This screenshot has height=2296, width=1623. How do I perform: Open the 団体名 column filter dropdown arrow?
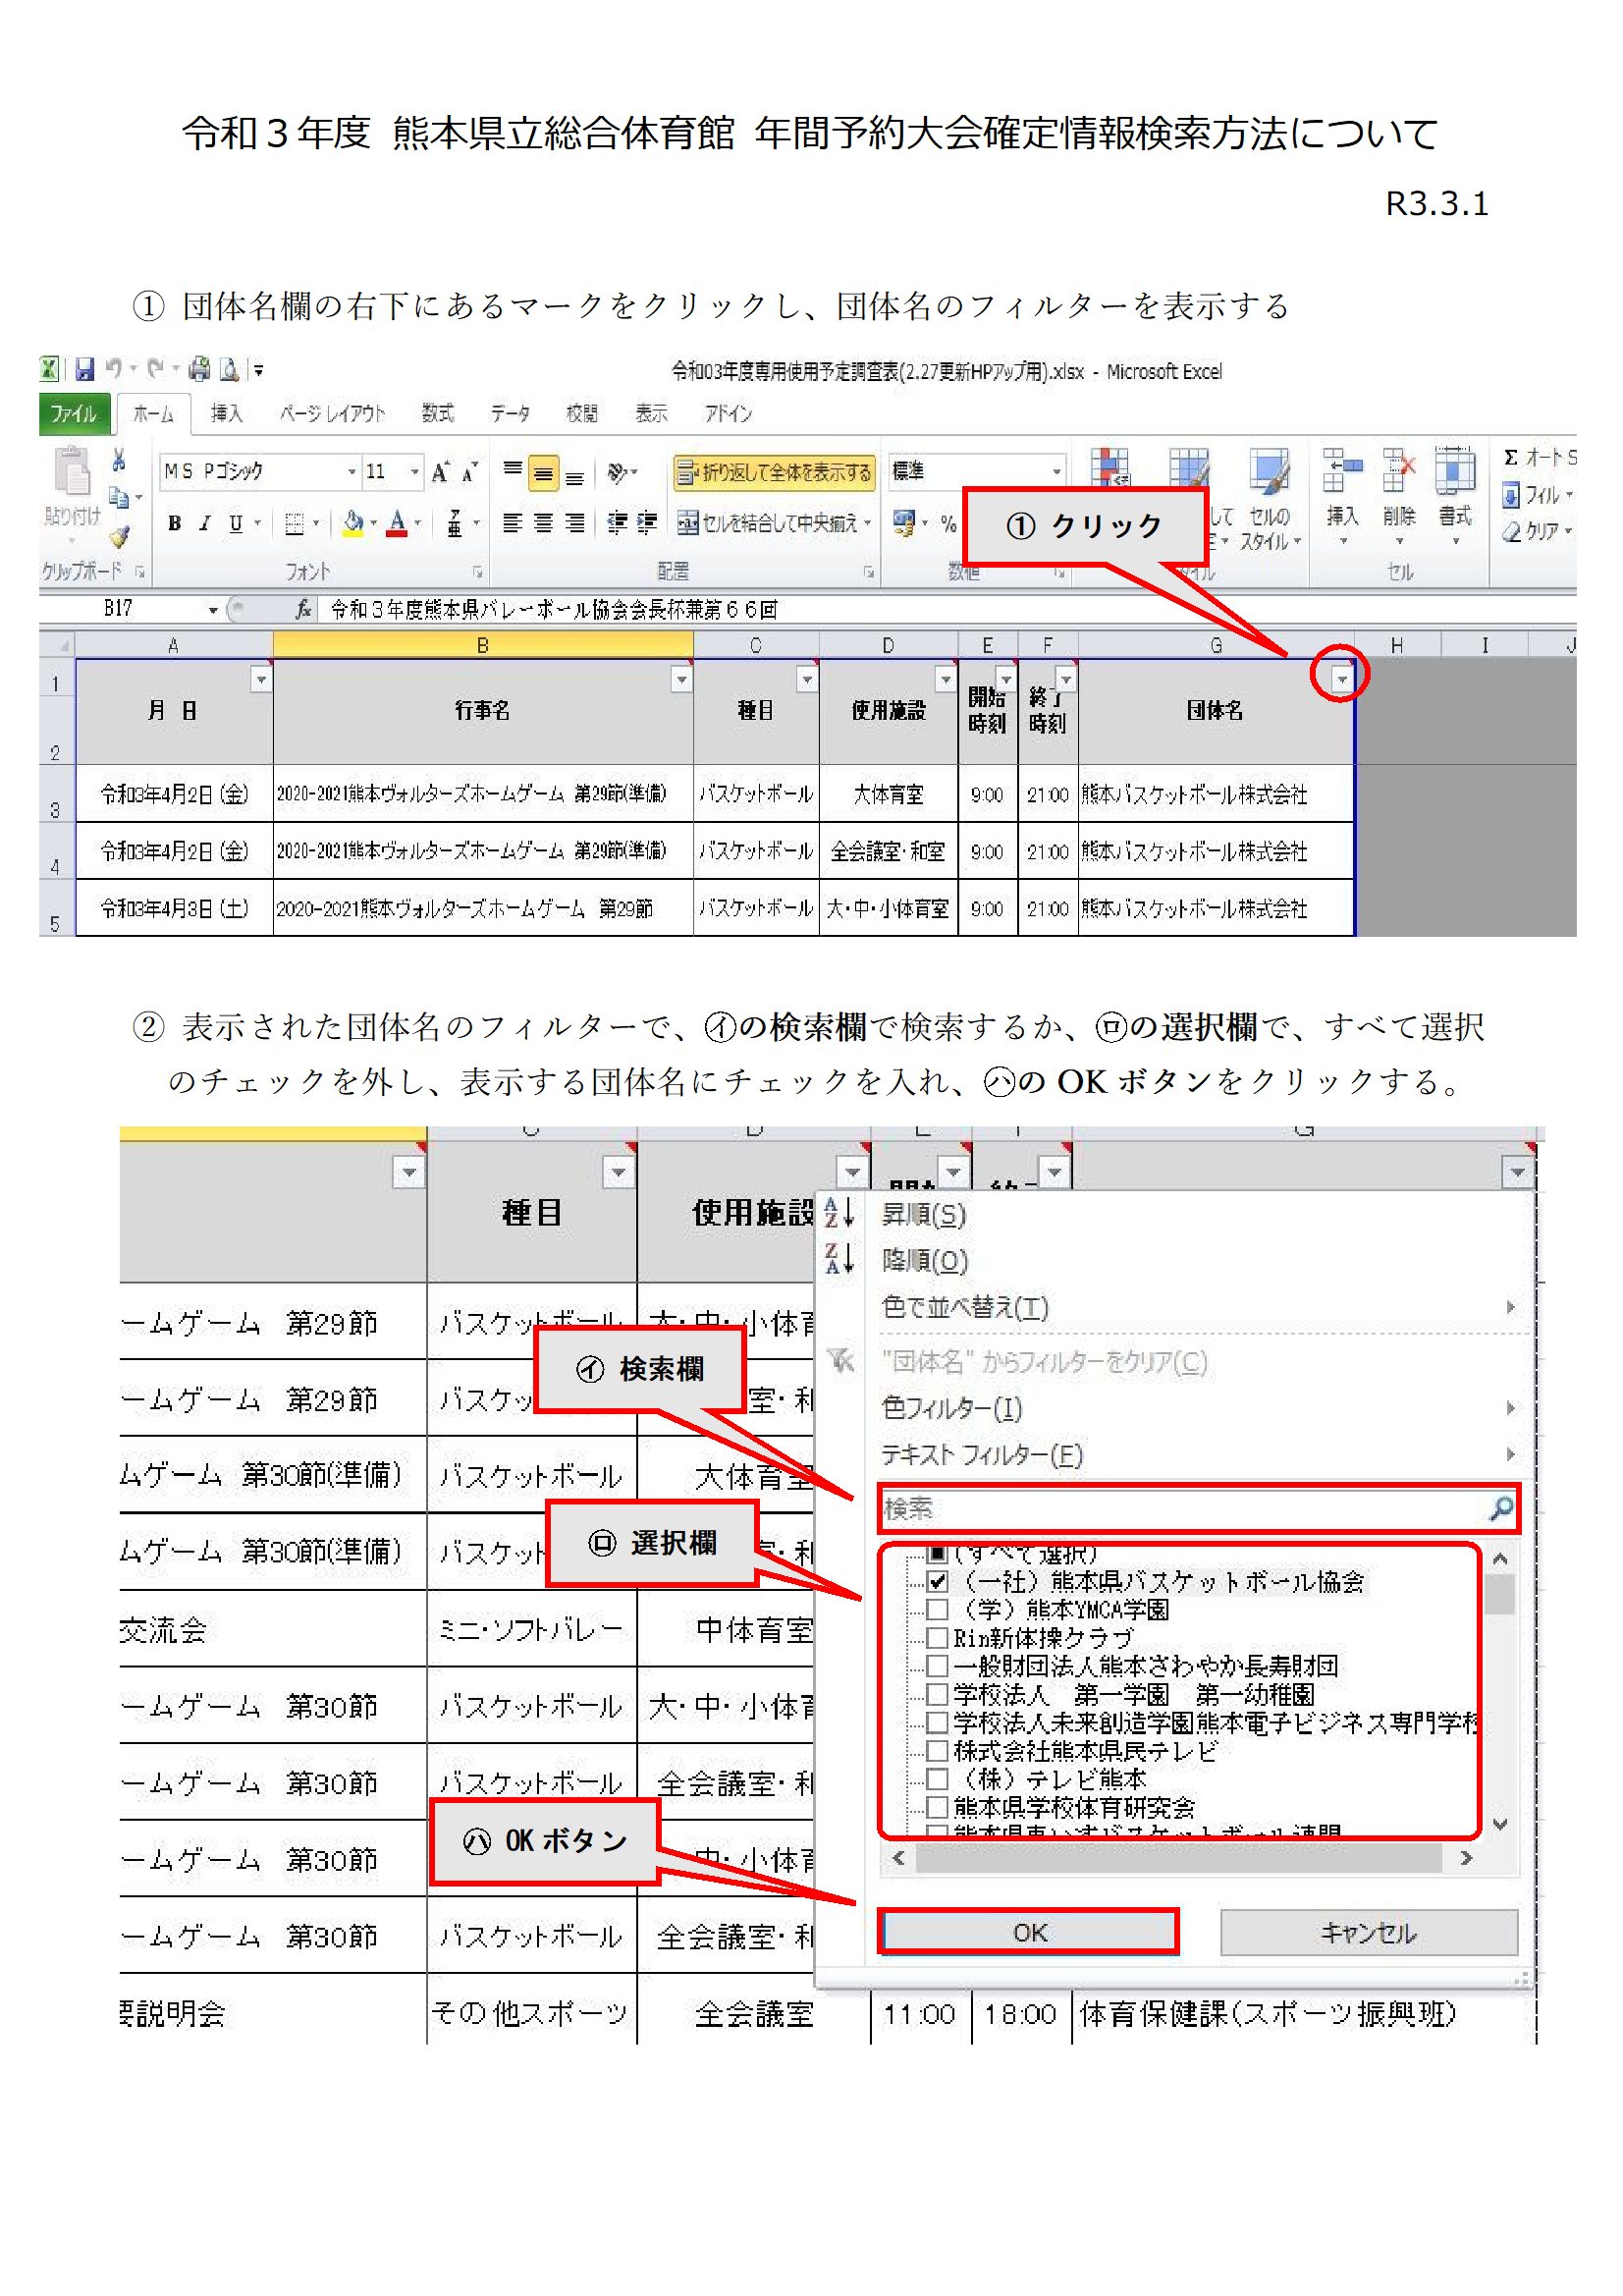pos(1341,679)
